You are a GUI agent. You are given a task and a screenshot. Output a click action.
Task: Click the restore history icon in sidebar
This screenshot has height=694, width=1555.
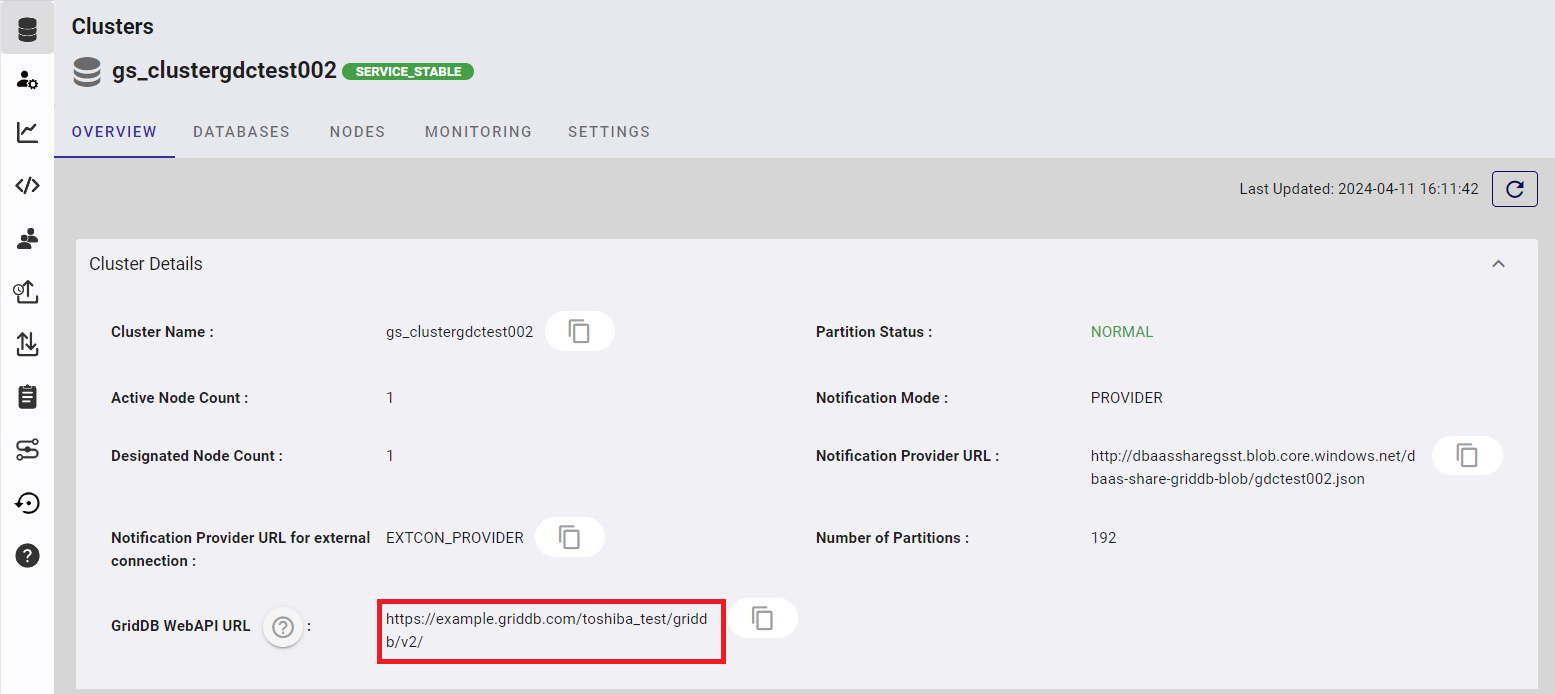[28, 503]
